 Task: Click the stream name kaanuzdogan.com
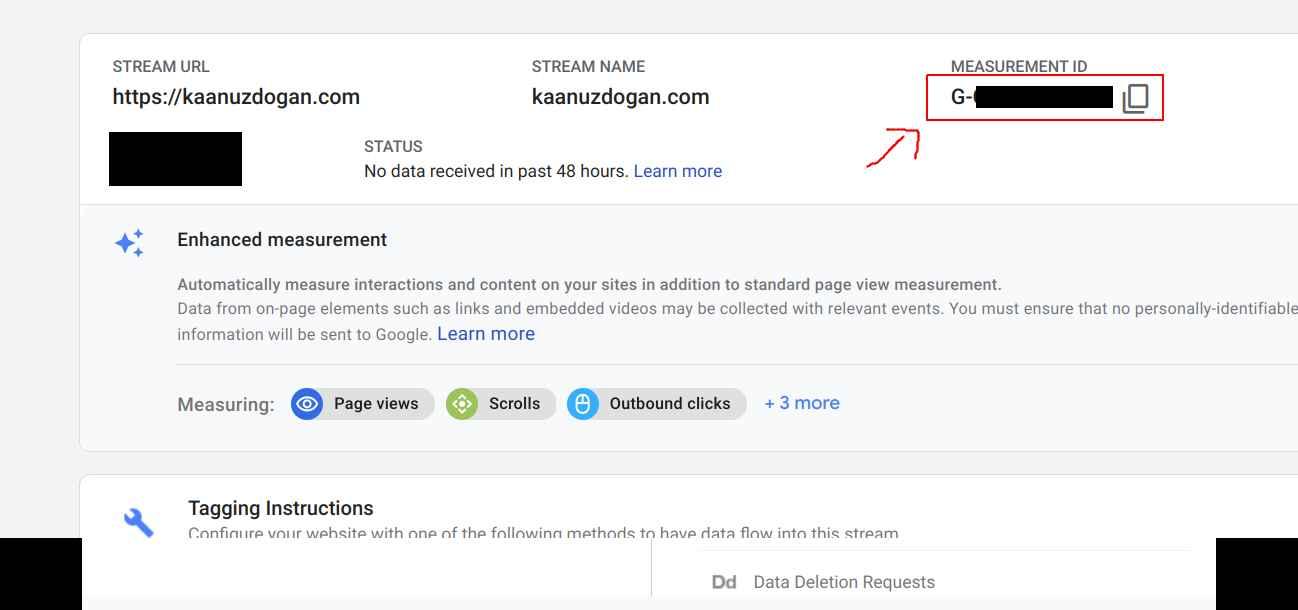(x=620, y=97)
